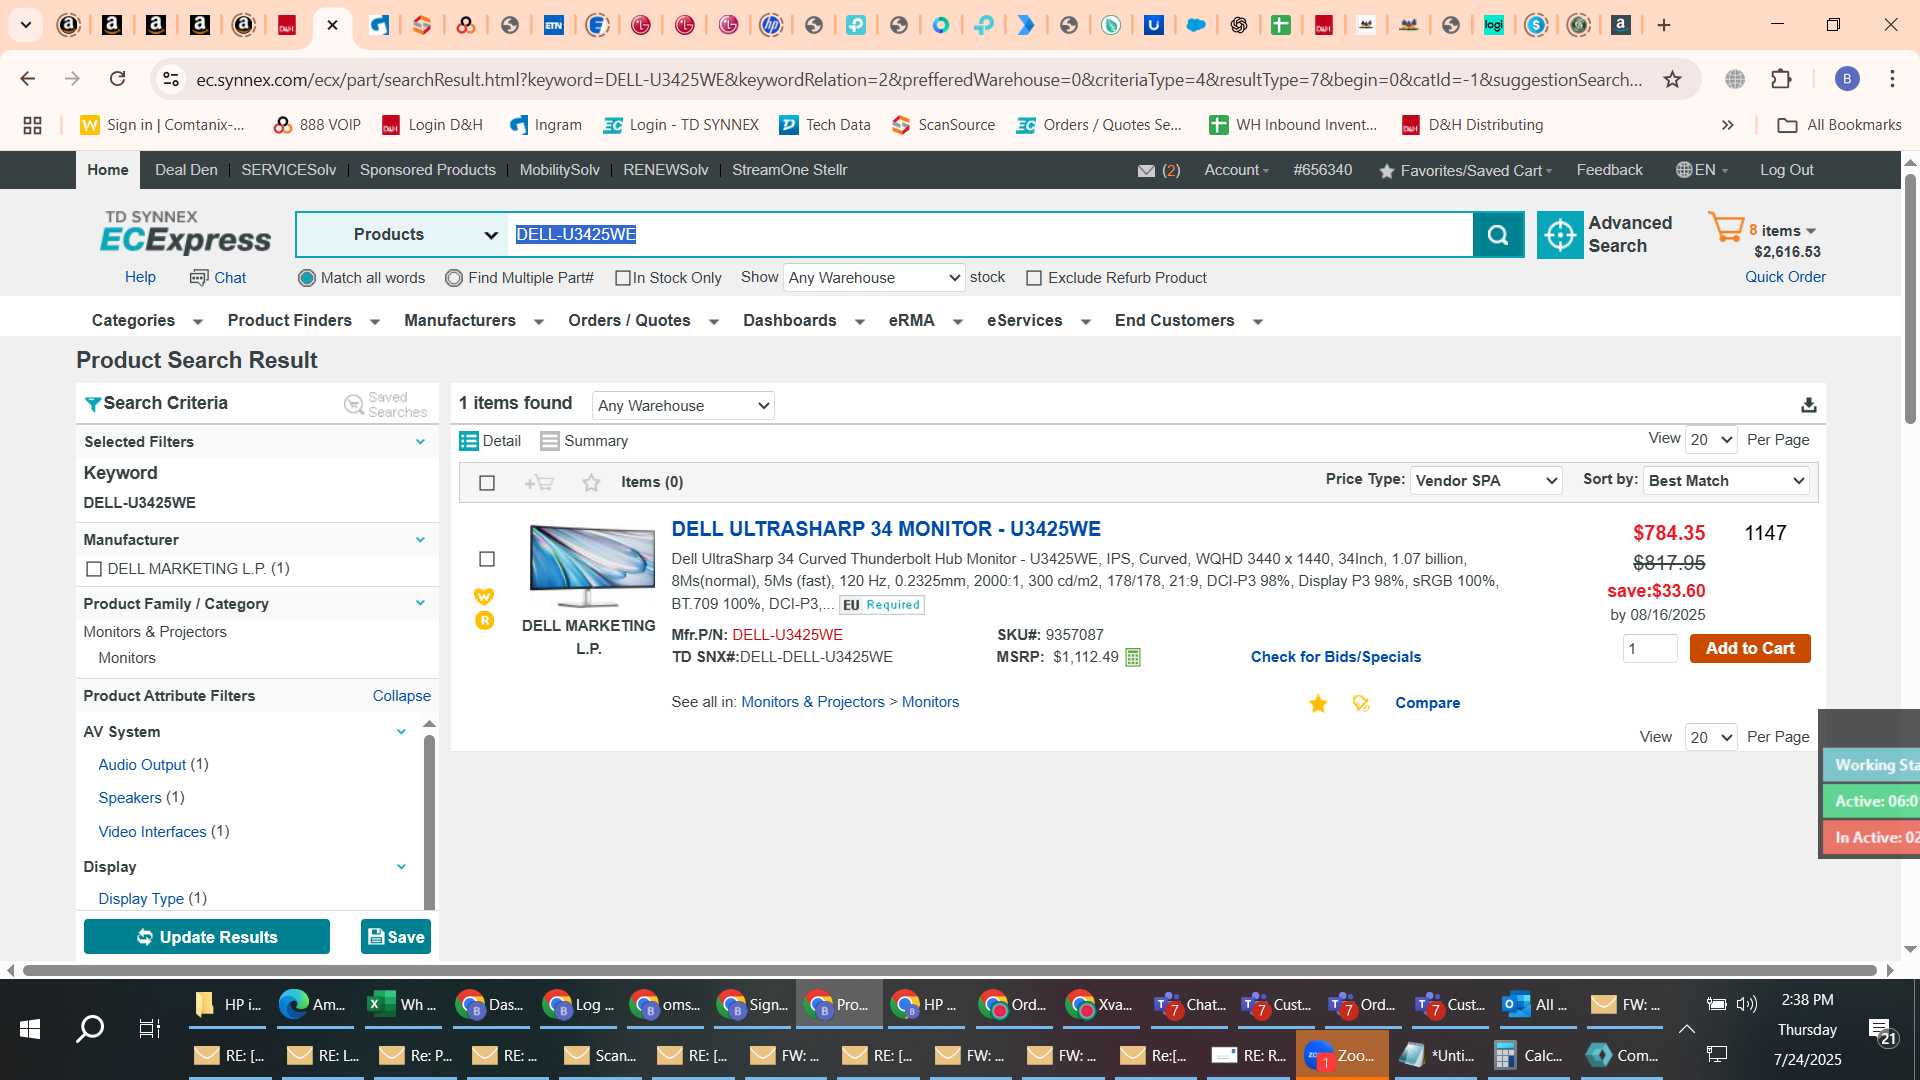The image size is (1920, 1080).
Task: Click the orange R badge icon
Action: [x=484, y=621]
